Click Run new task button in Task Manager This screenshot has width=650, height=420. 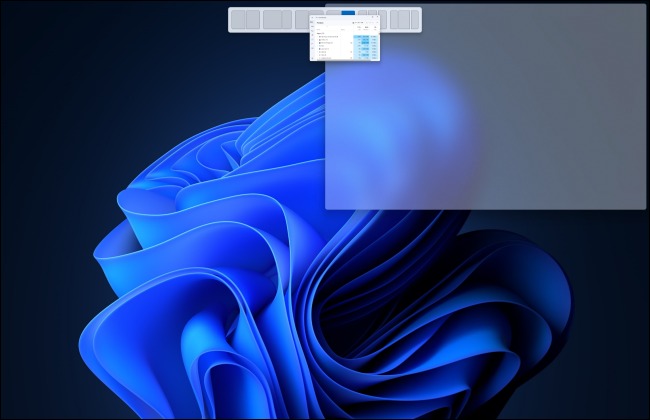pos(358,23)
